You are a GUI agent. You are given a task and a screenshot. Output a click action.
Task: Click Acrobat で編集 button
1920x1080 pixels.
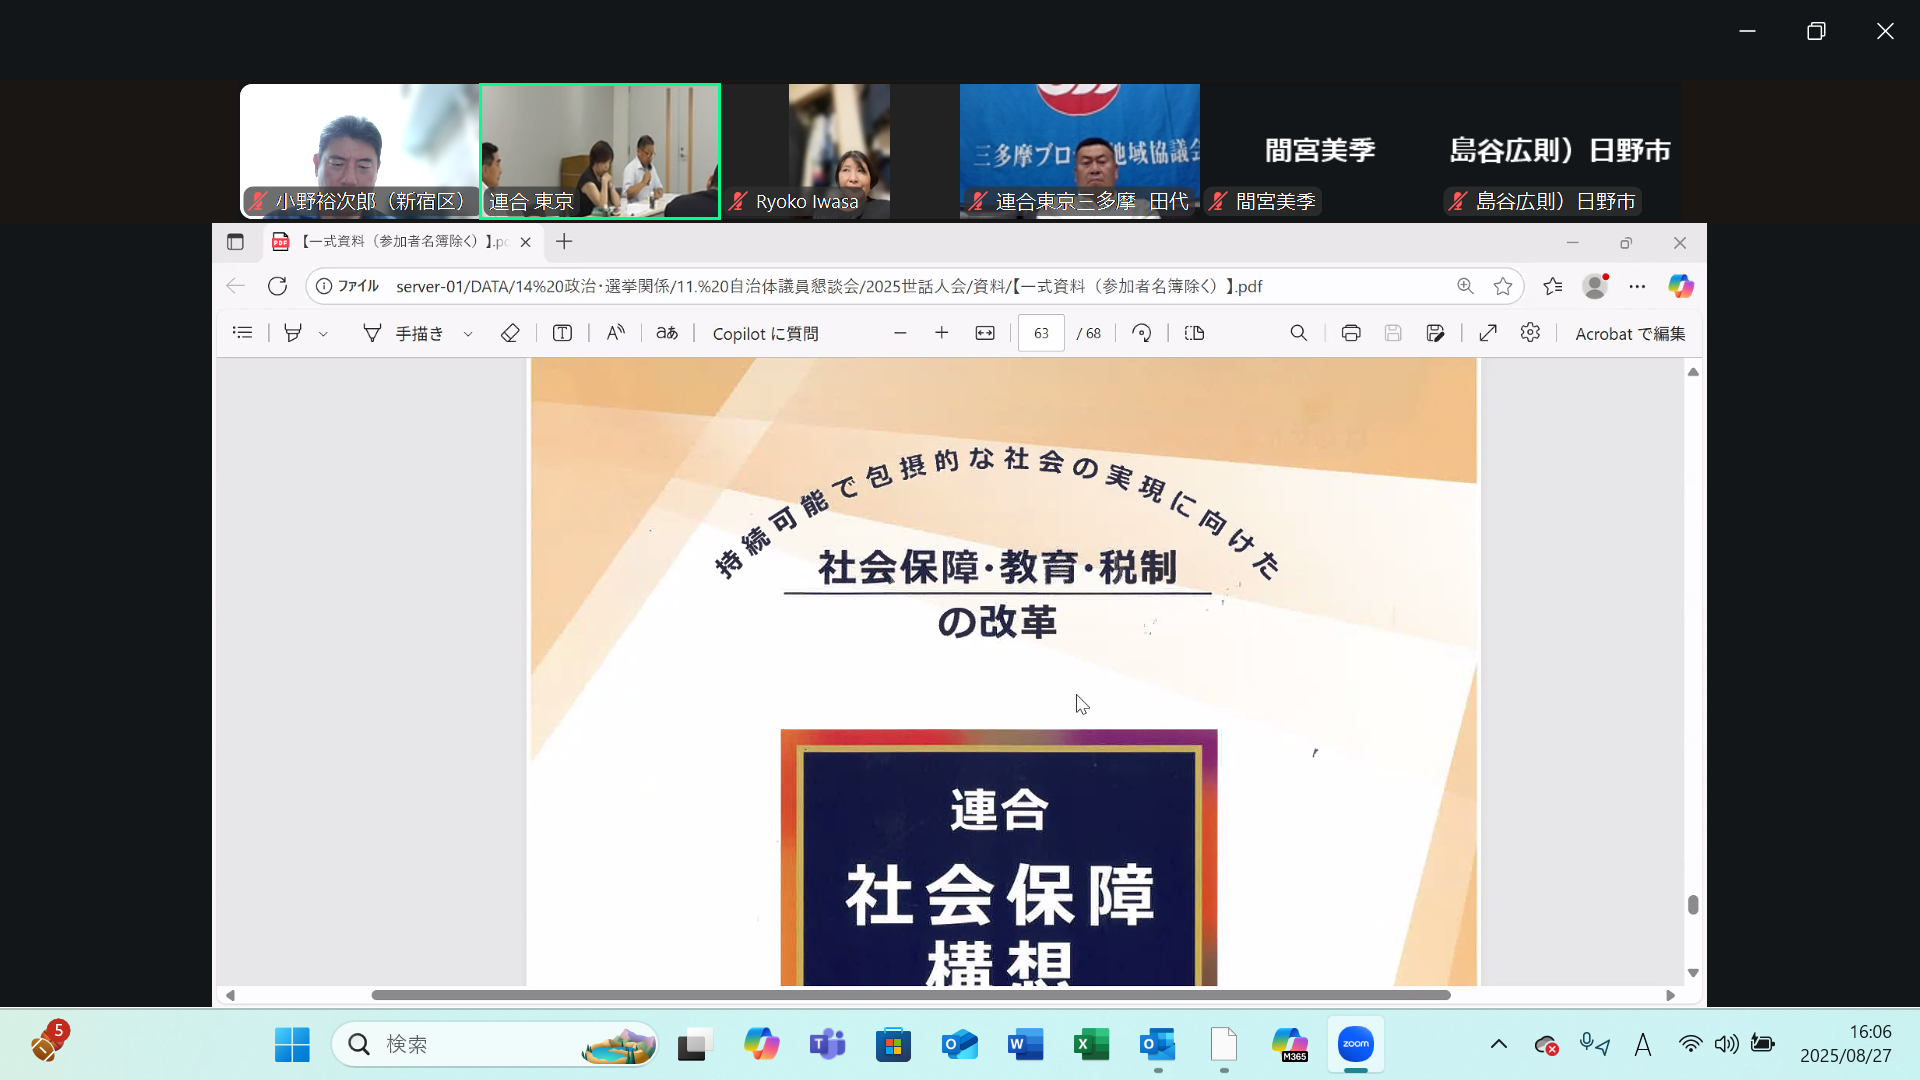[x=1630, y=334]
